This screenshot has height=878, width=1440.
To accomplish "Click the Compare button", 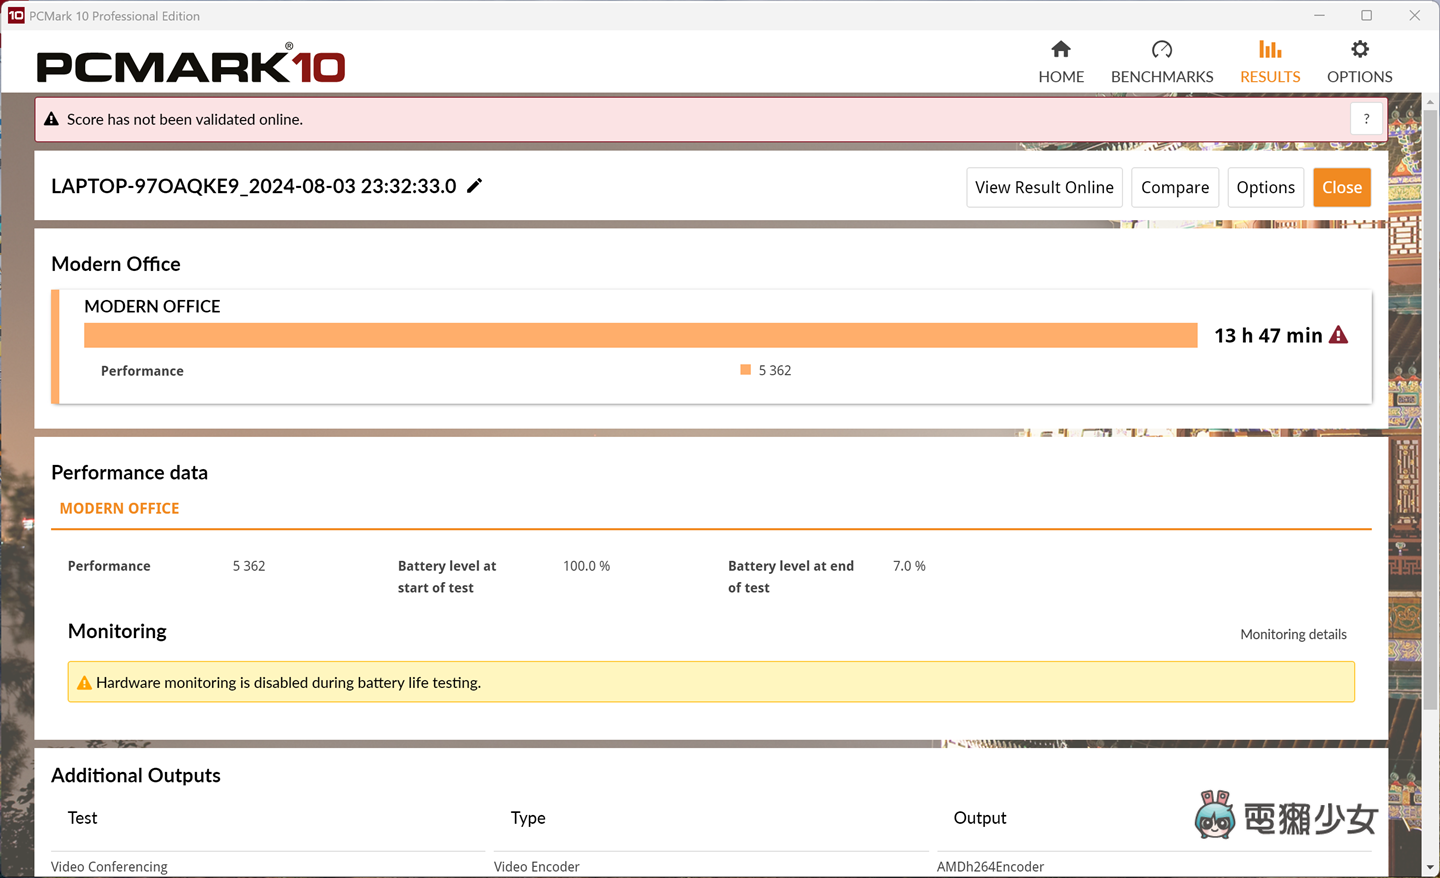I will [1175, 187].
